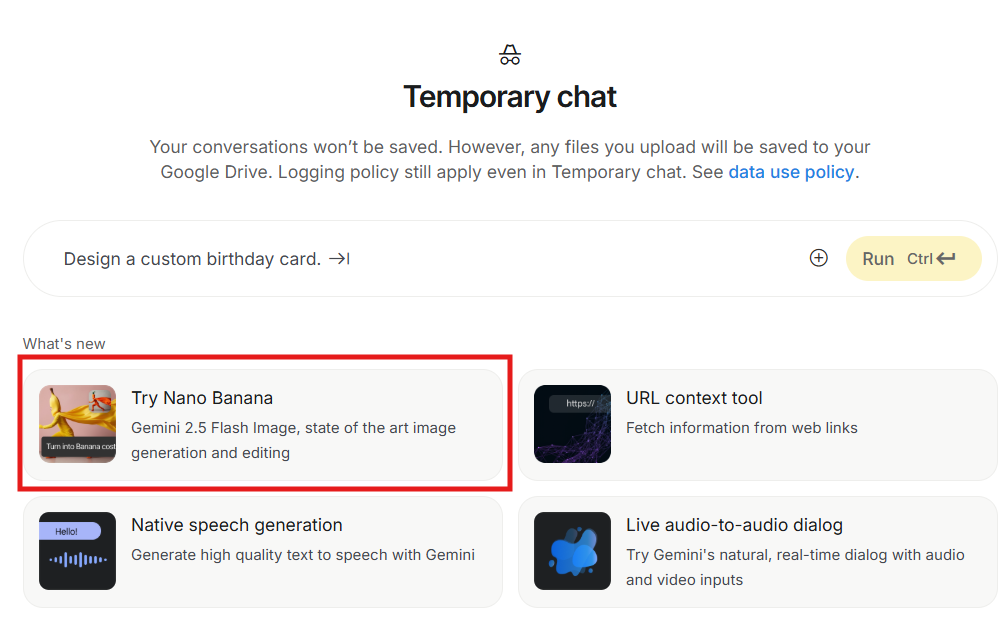
Task: Click the Generate high quality text to speech description
Action: (x=303, y=555)
